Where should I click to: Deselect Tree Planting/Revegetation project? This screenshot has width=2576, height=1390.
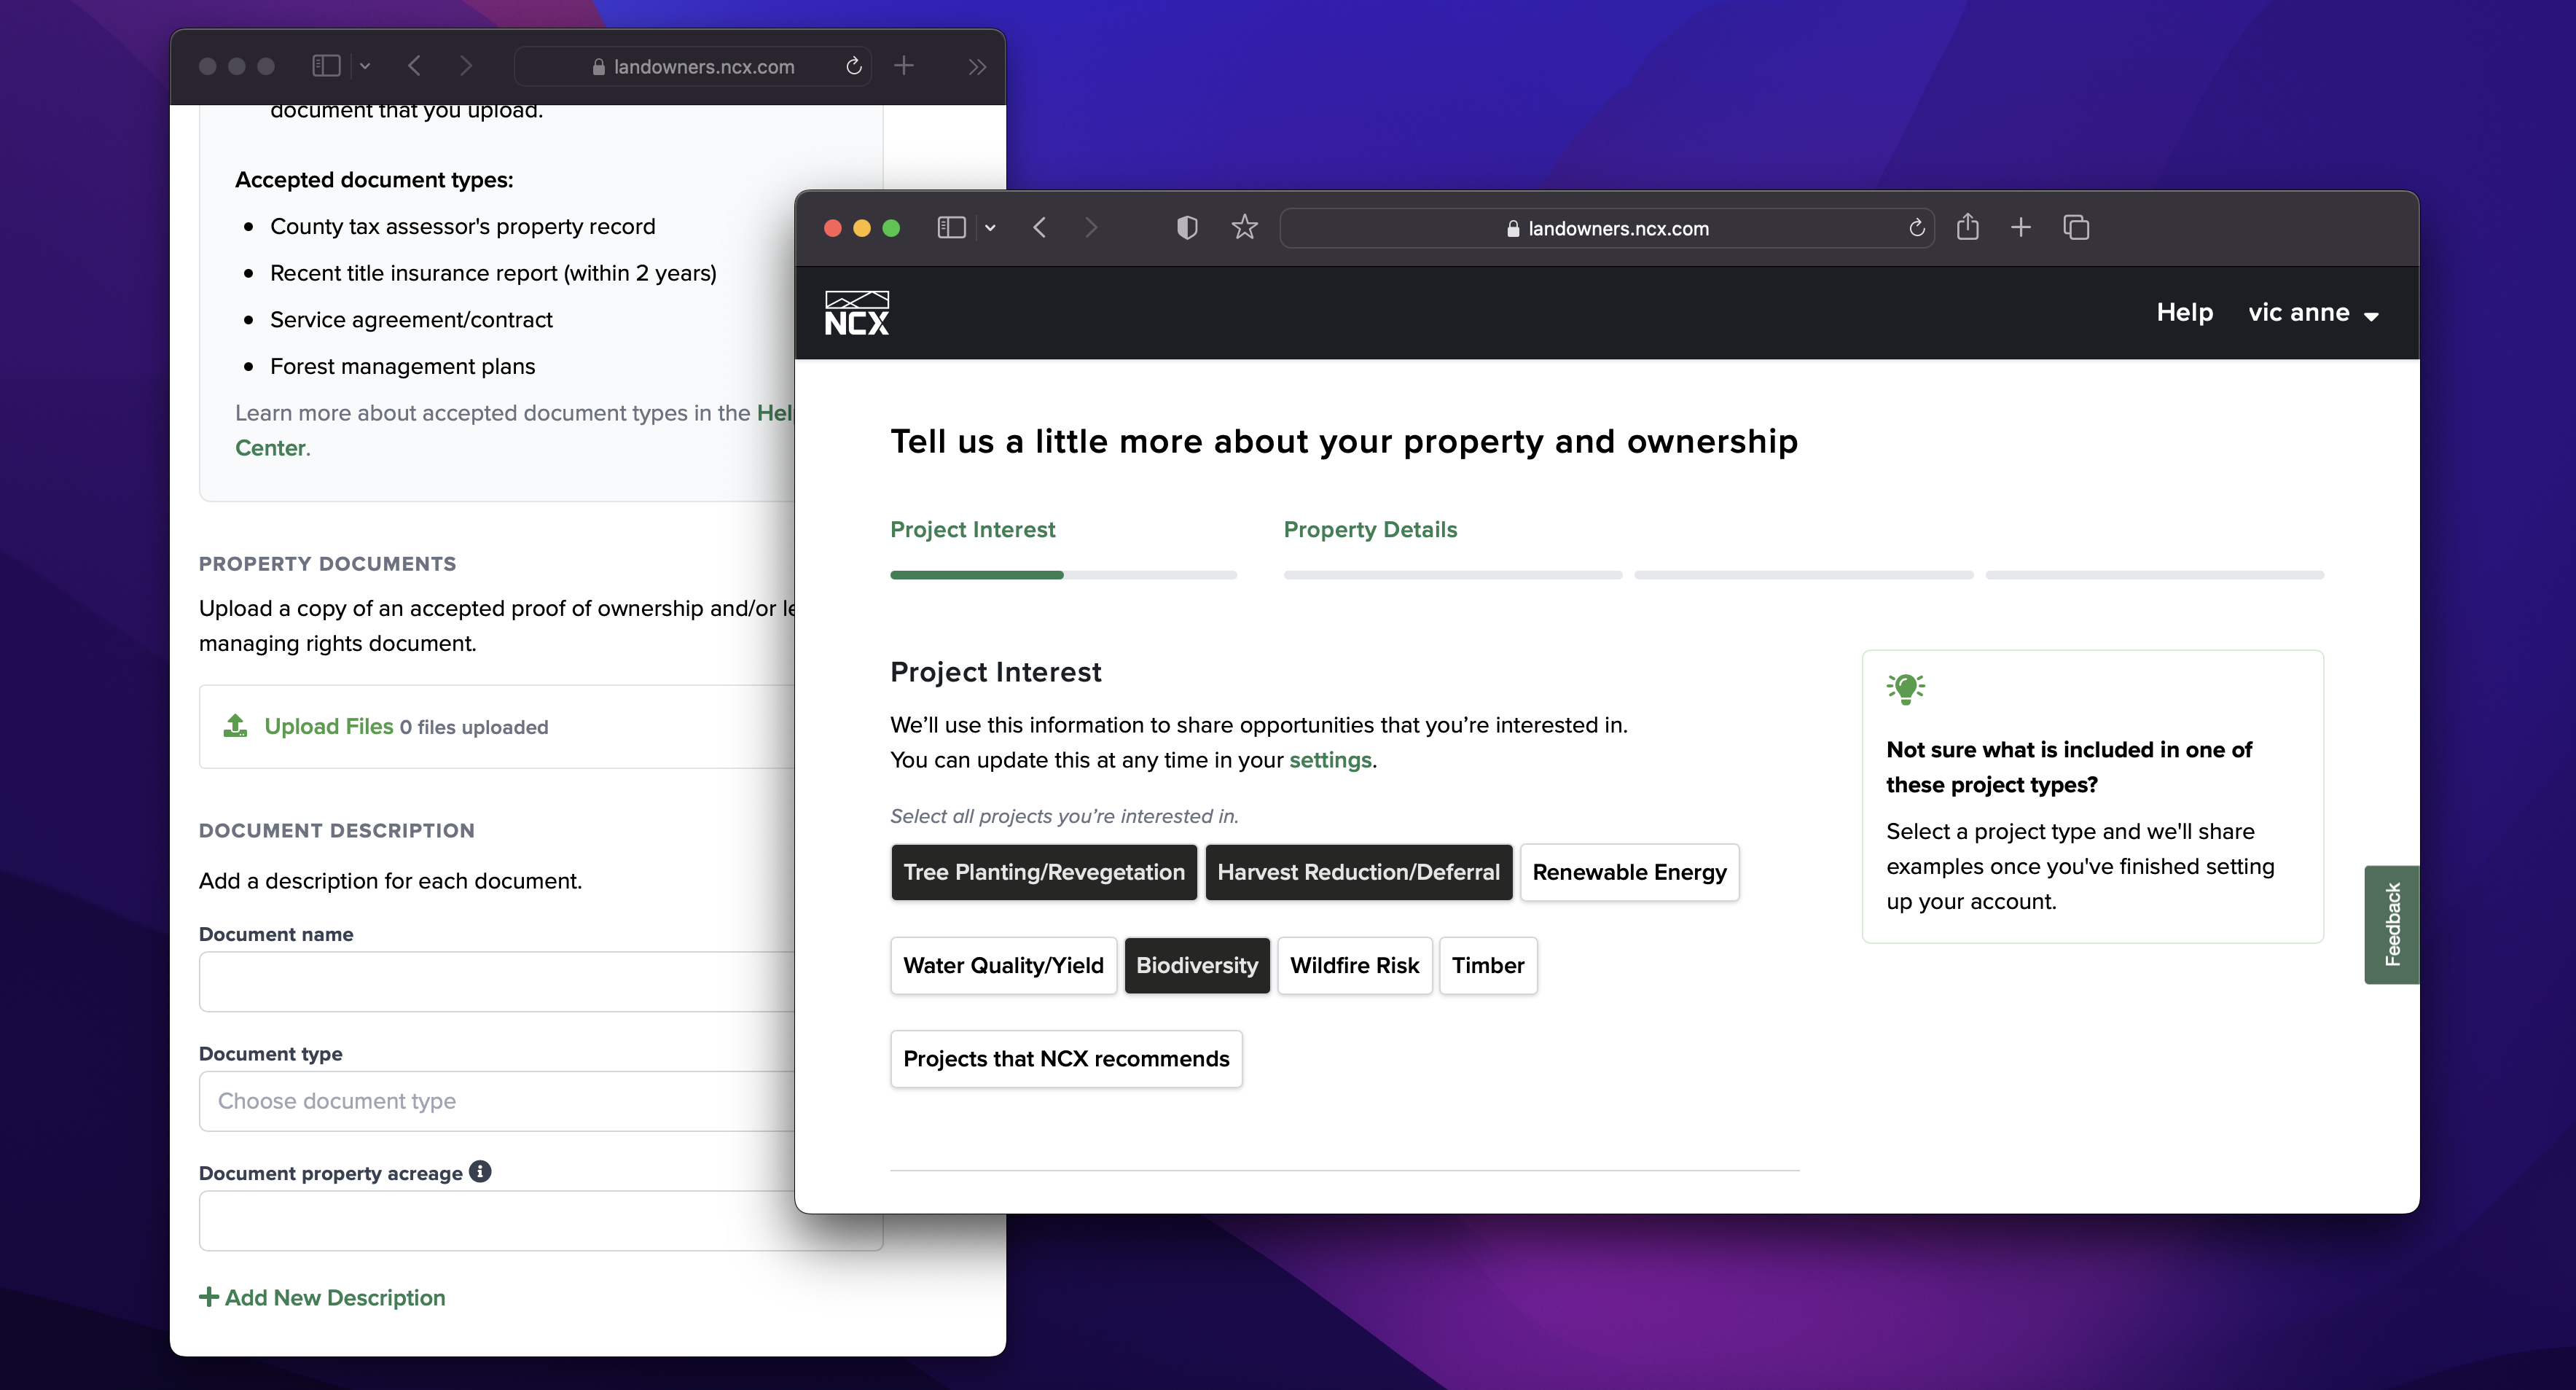1044,872
